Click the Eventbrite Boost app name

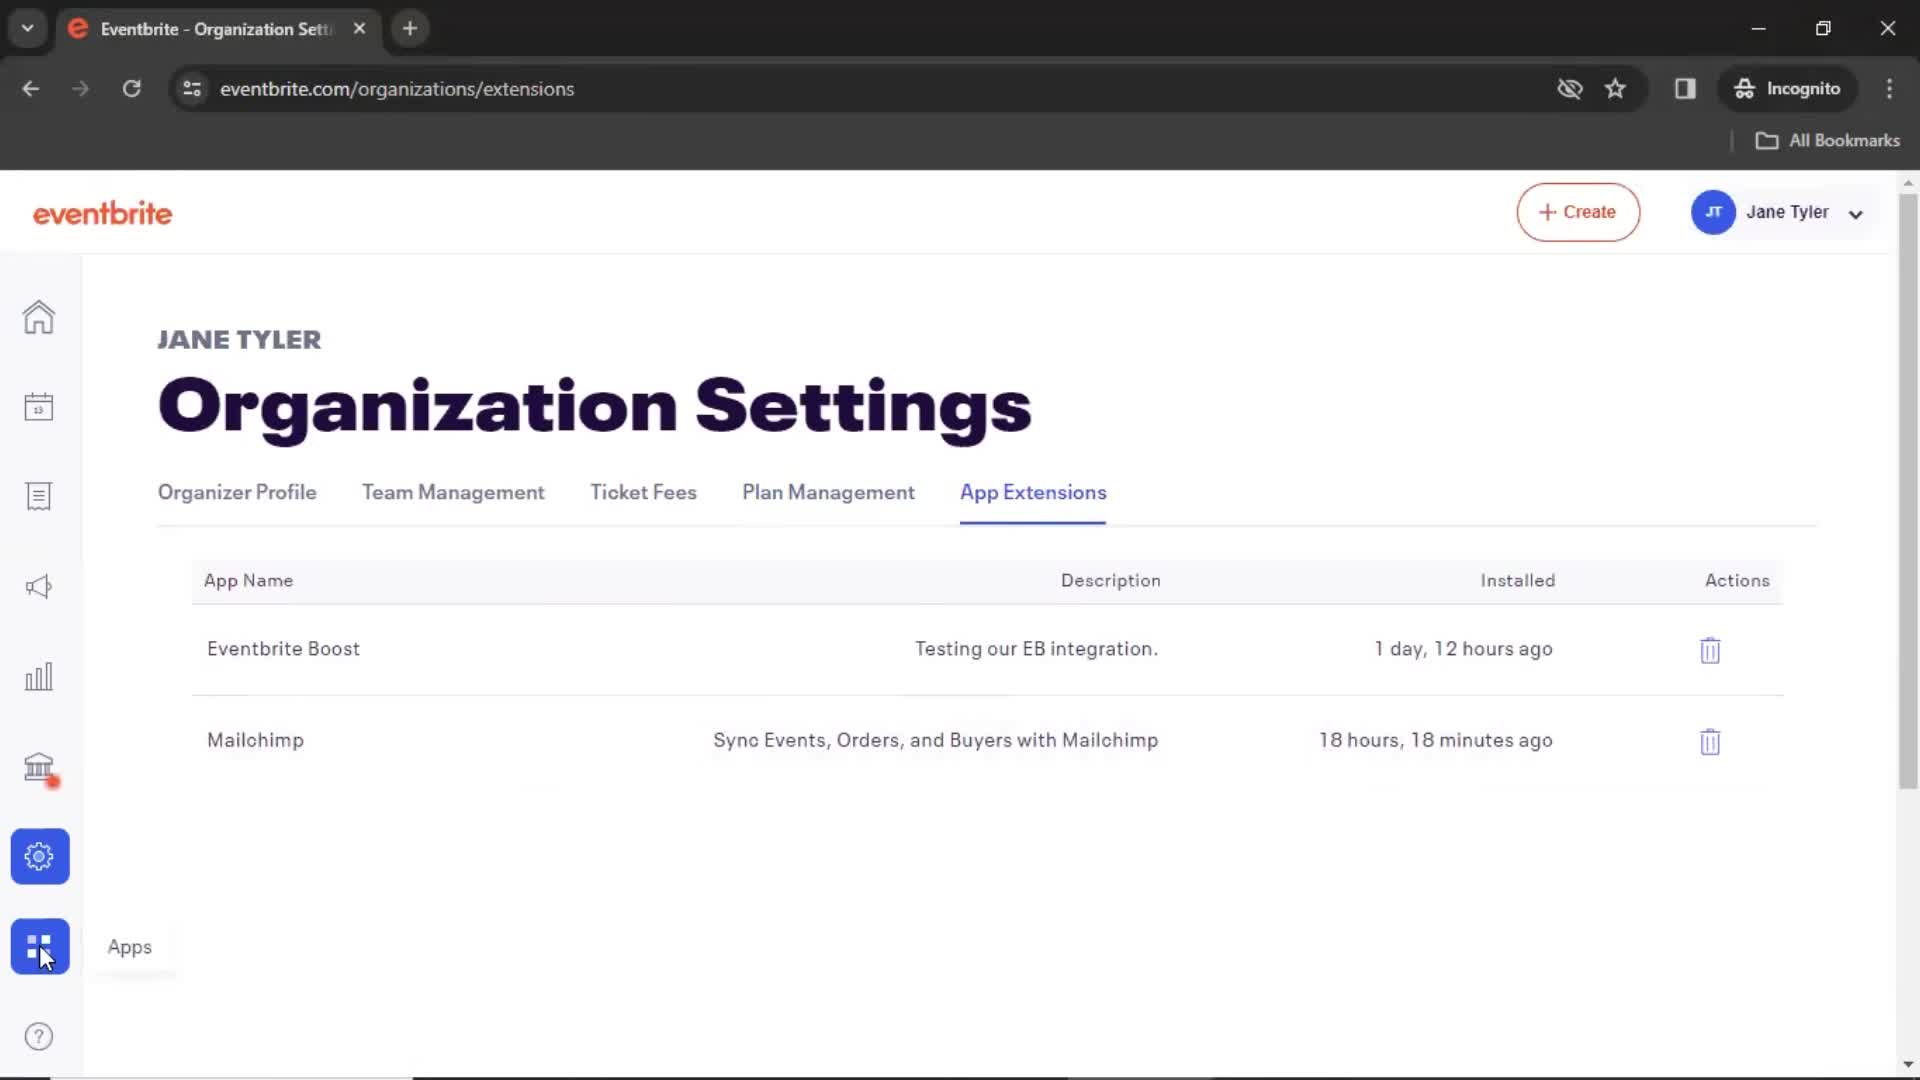tap(283, 649)
